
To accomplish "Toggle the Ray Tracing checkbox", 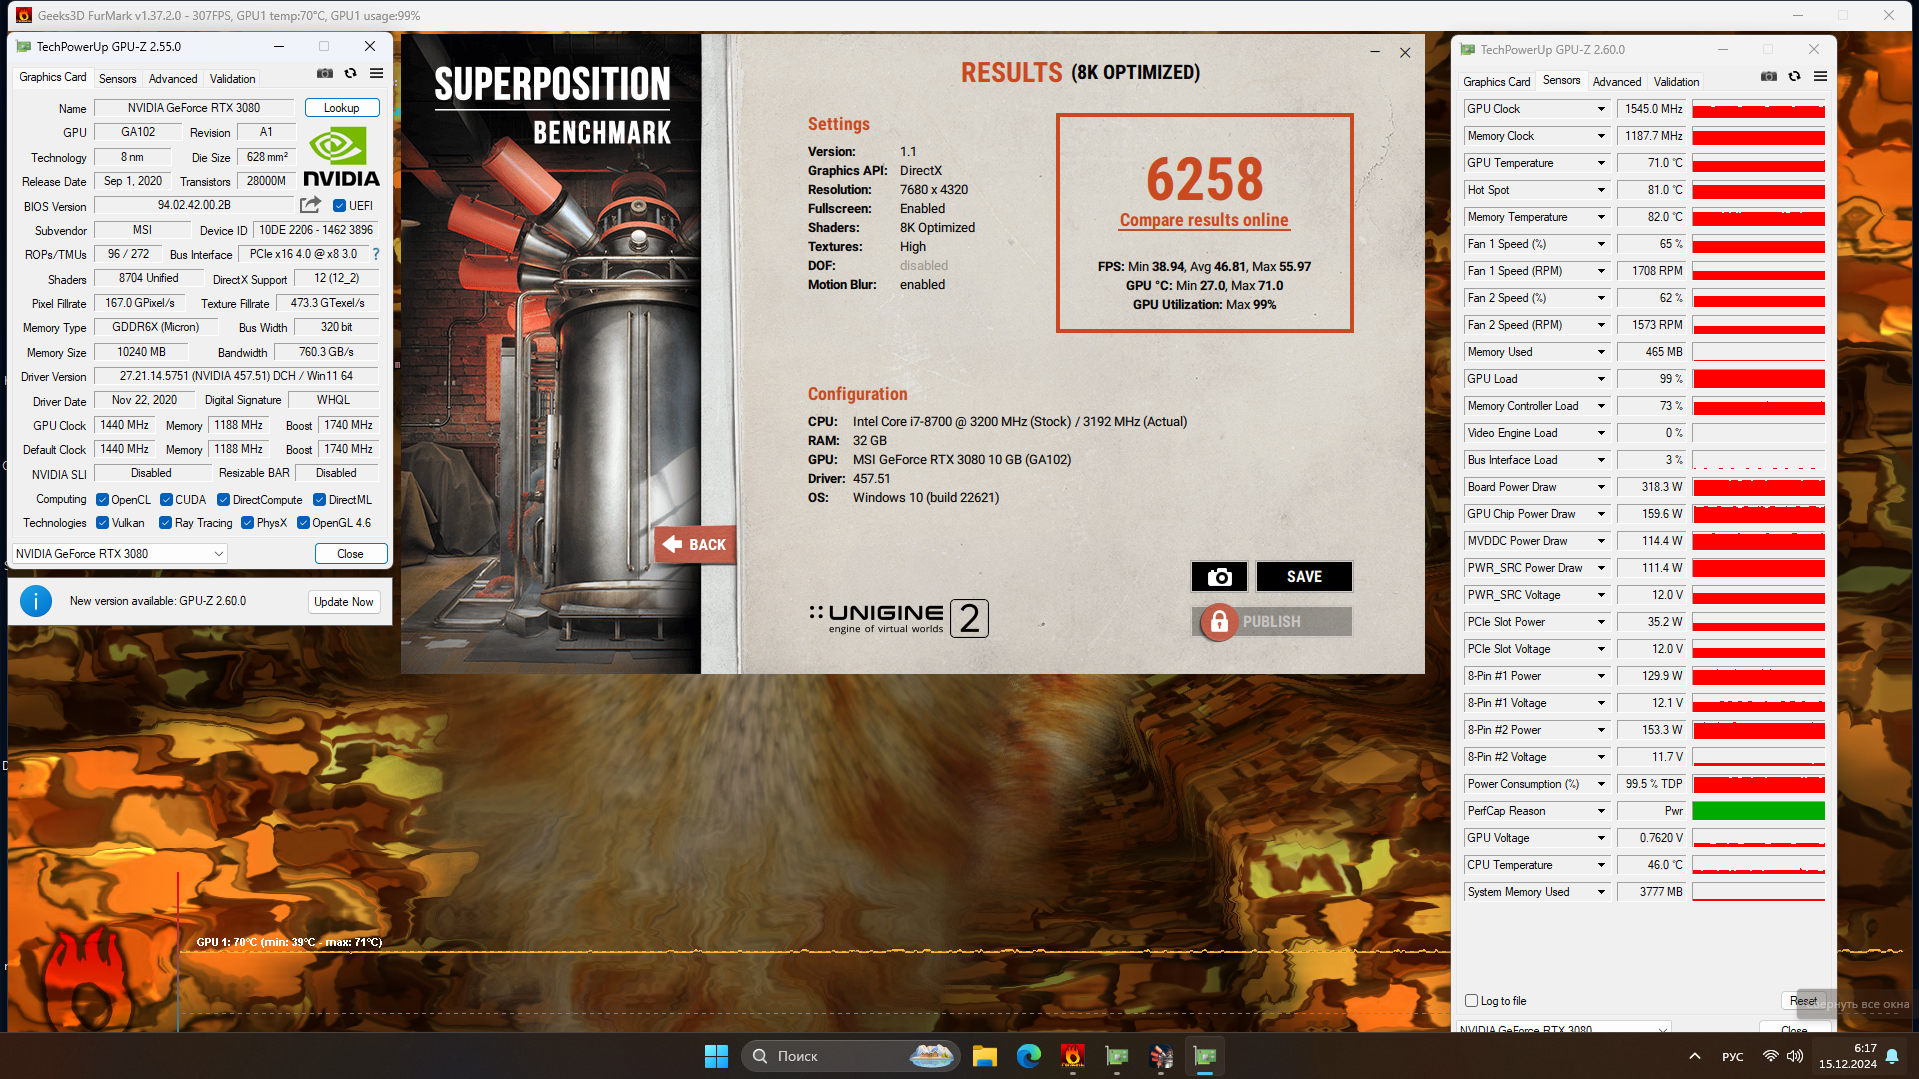I will point(166,523).
